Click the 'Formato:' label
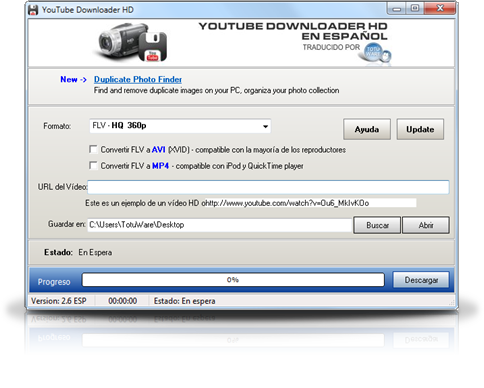This screenshot has width=484, height=388. click(x=57, y=126)
